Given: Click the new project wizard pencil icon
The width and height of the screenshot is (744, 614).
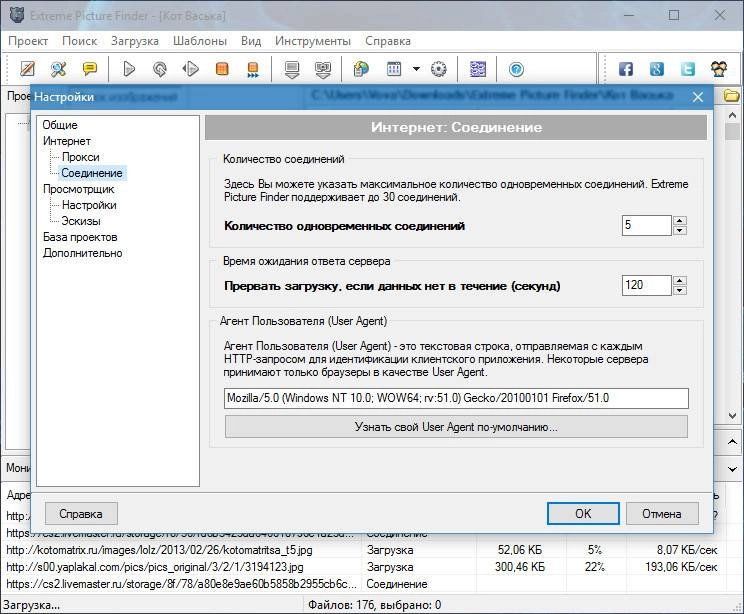Looking at the screenshot, I should click(28, 69).
